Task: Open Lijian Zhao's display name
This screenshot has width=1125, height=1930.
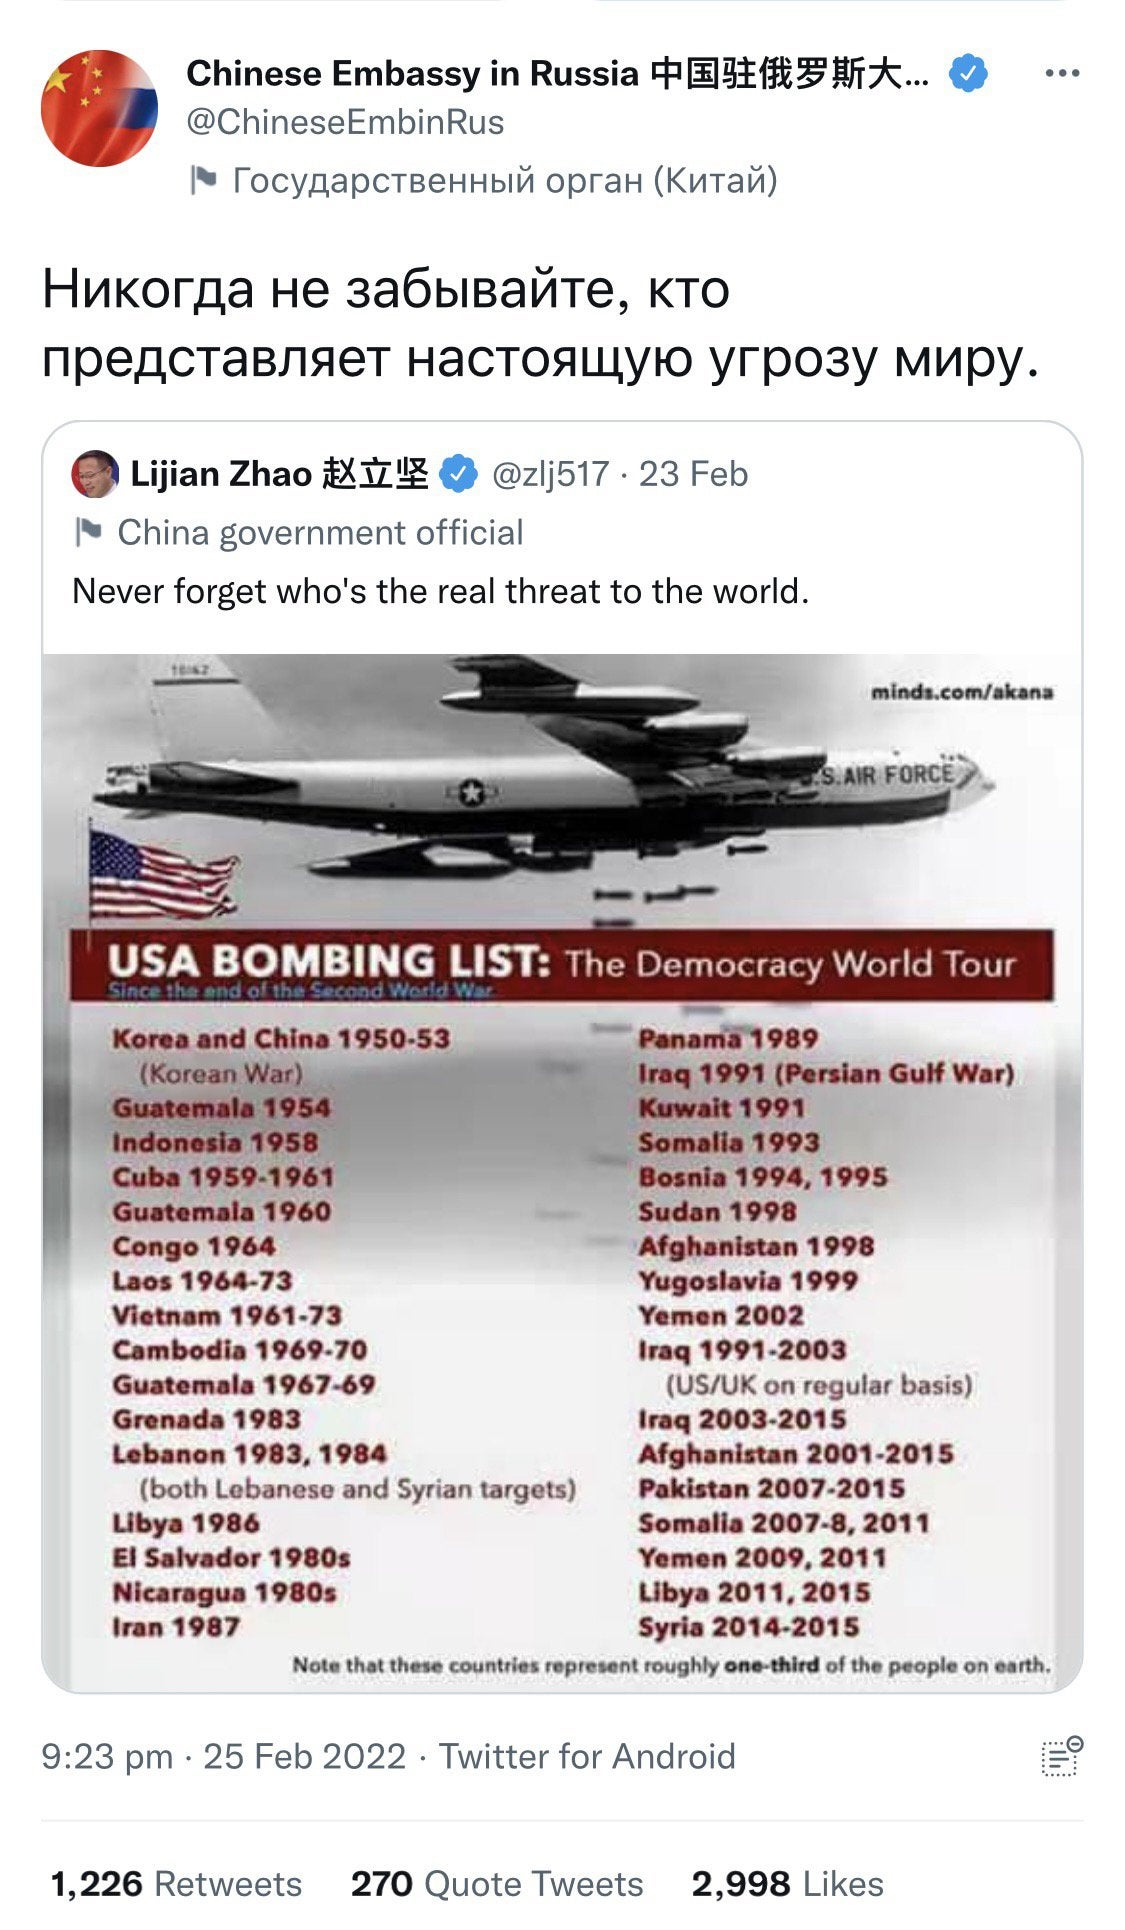Action: click(x=279, y=474)
